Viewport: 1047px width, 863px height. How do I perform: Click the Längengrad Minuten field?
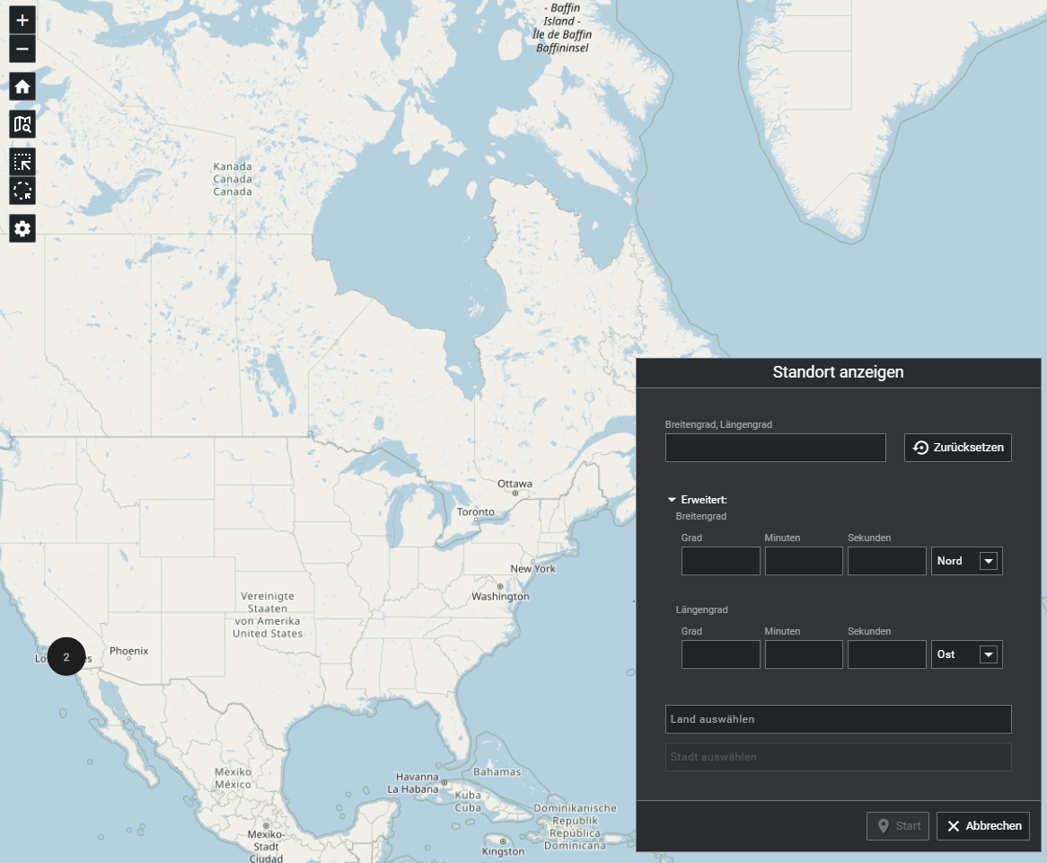(803, 655)
